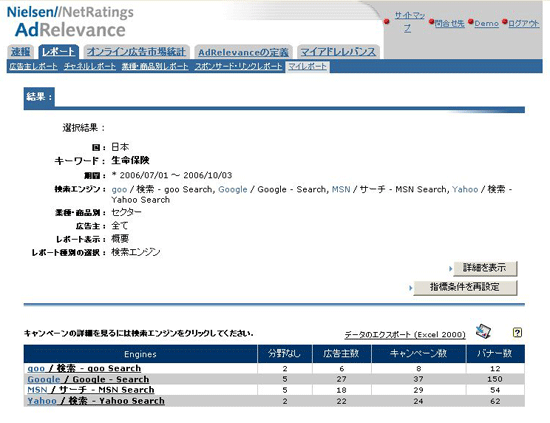Open Google link in search engine summary
The width and height of the screenshot is (550, 423).
coord(233,189)
